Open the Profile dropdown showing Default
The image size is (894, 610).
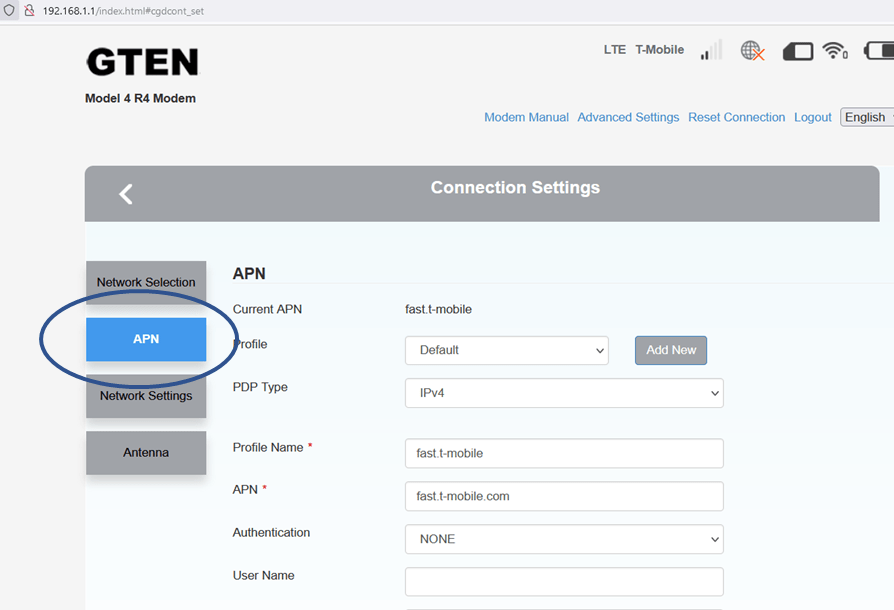pyautogui.click(x=506, y=350)
